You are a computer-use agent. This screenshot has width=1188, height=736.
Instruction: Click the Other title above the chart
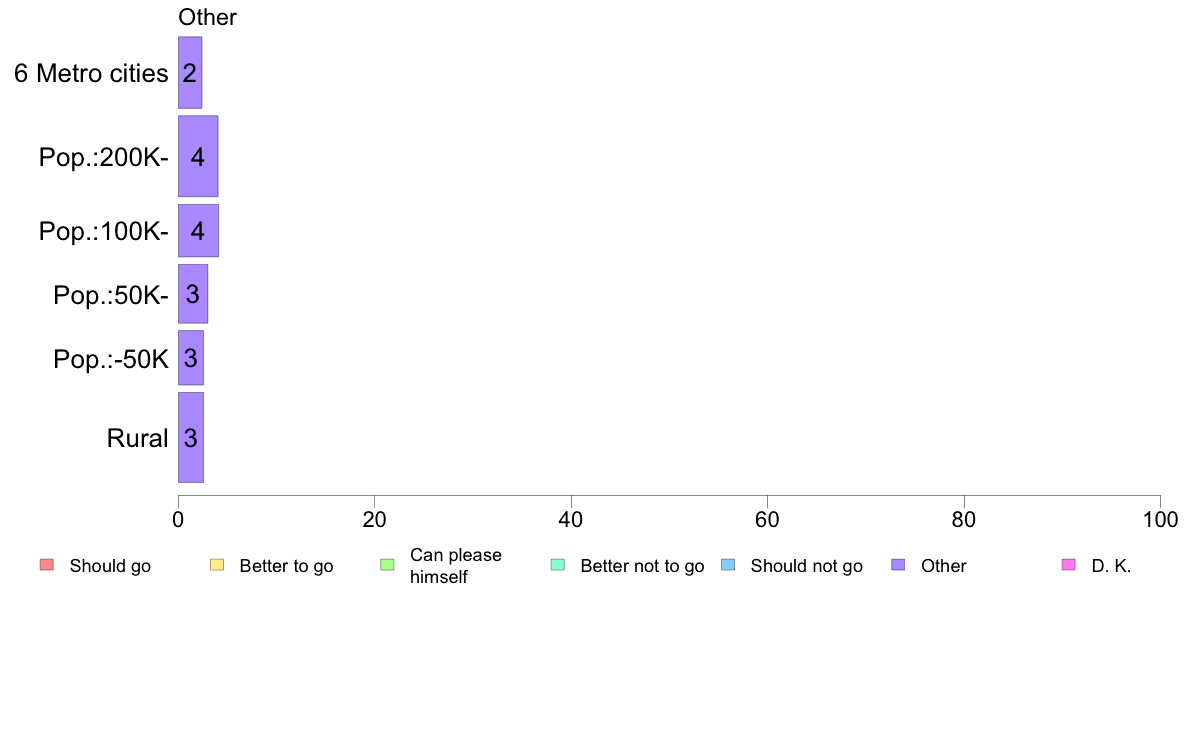pyautogui.click(x=207, y=17)
